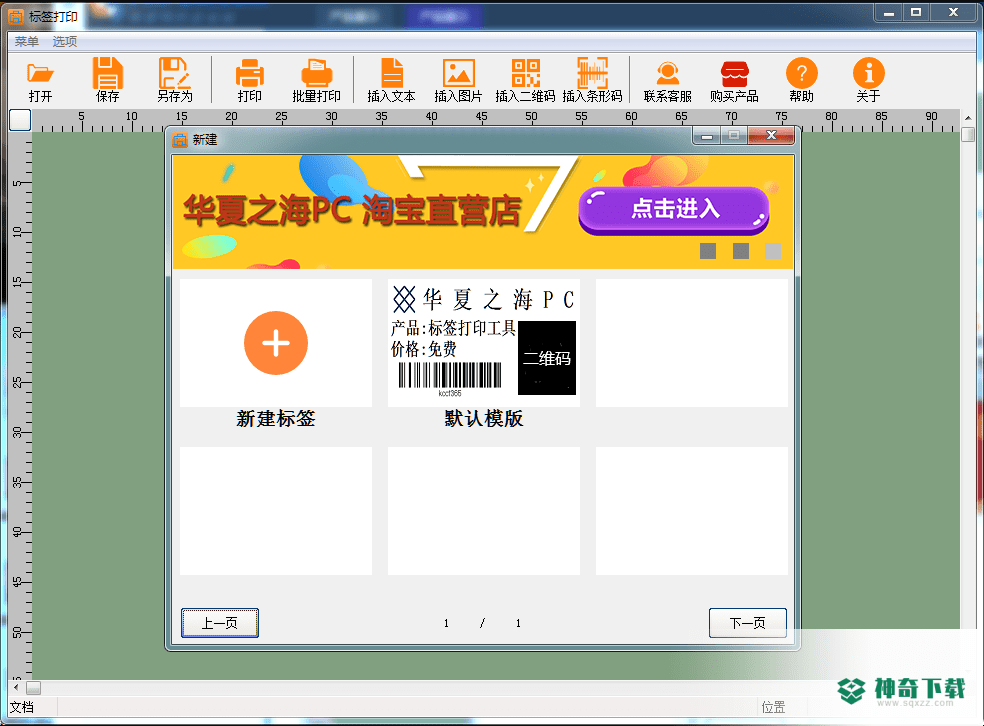Select the first banner carousel indicator square

tap(708, 251)
